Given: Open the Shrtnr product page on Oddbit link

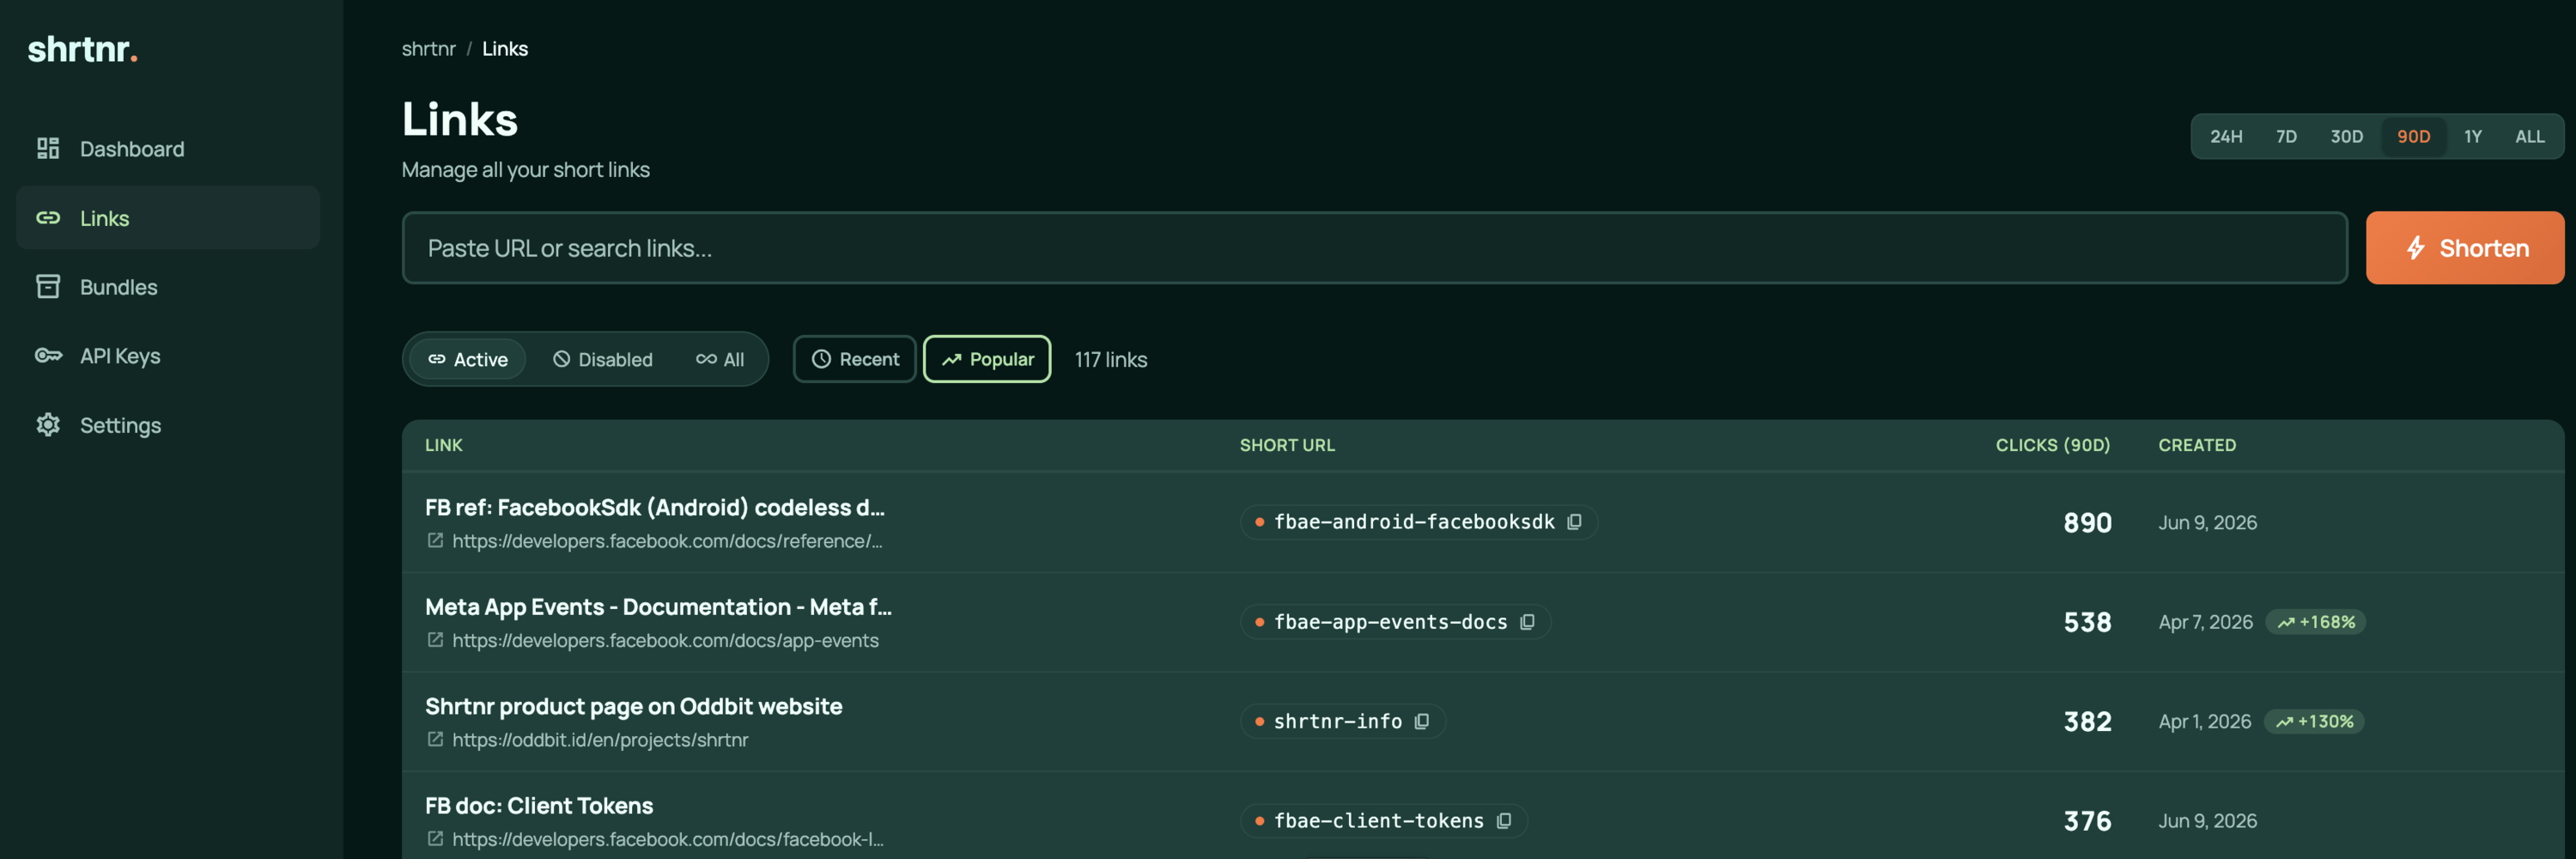Looking at the screenshot, I should (x=633, y=707).
